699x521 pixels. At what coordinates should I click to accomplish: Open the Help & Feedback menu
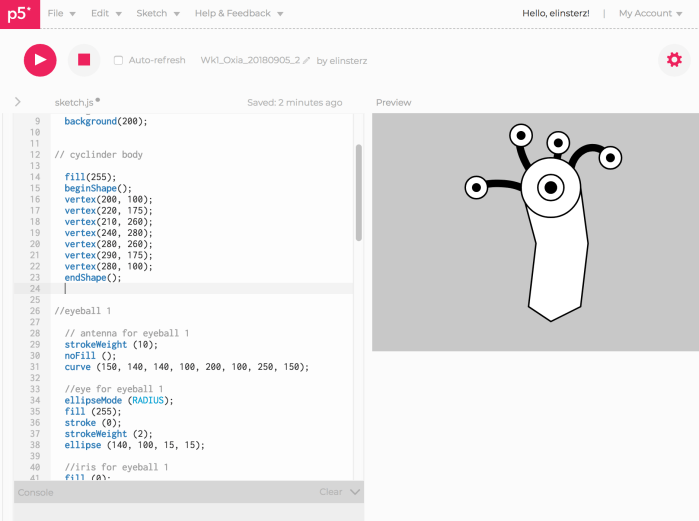tap(239, 13)
